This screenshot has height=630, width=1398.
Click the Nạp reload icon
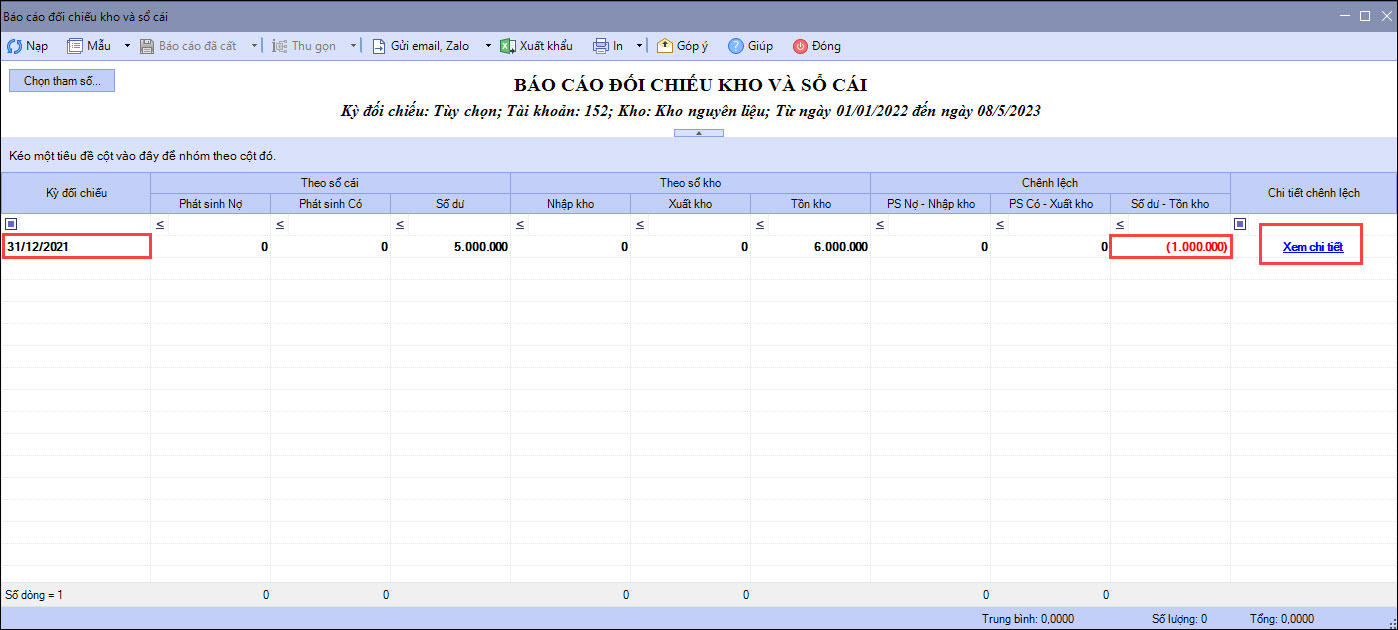coord(15,46)
